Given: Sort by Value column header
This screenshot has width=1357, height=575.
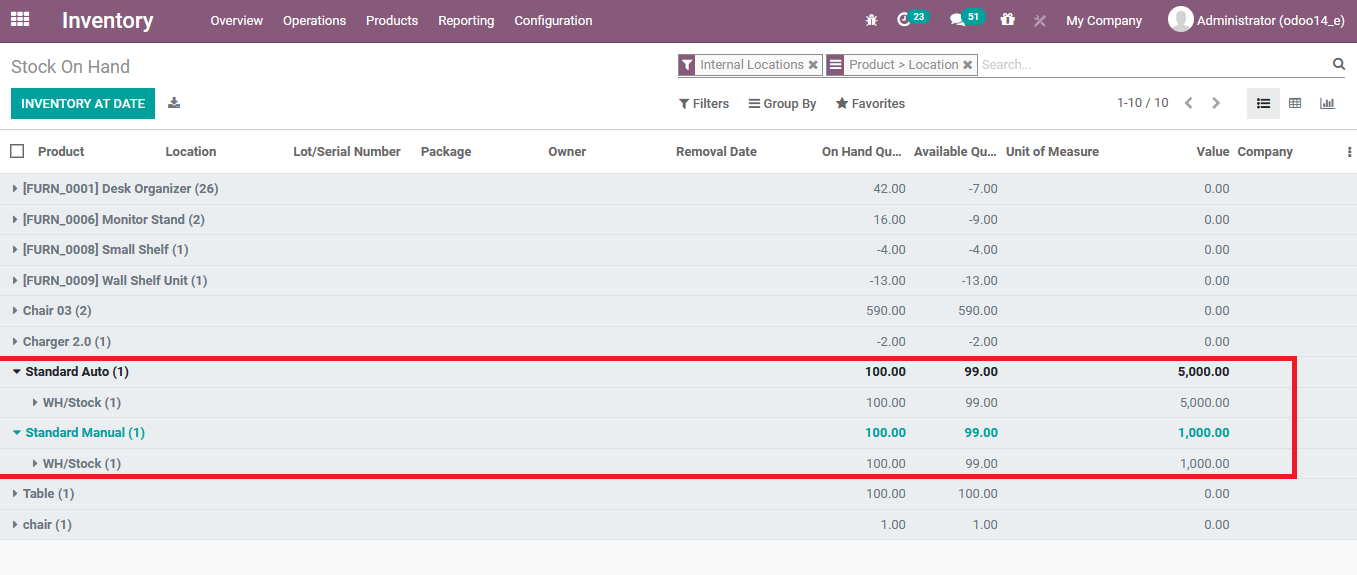Looking at the screenshot, I should click(x=1212, y=152).
